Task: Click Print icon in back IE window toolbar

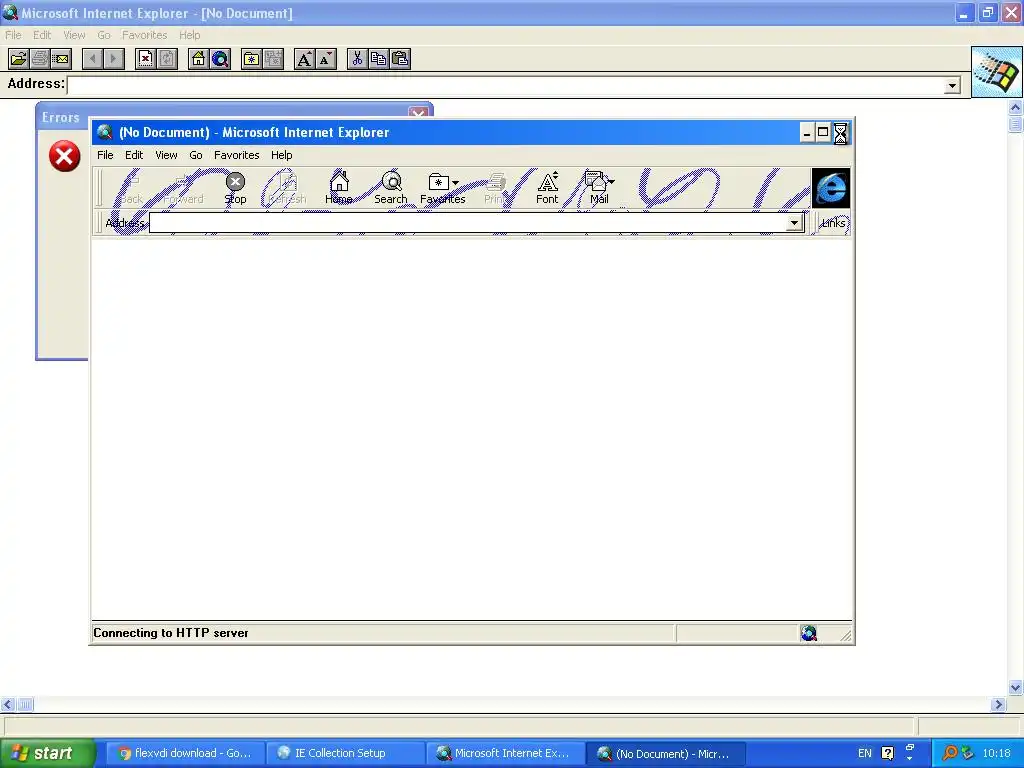Action: click(40, 59)
